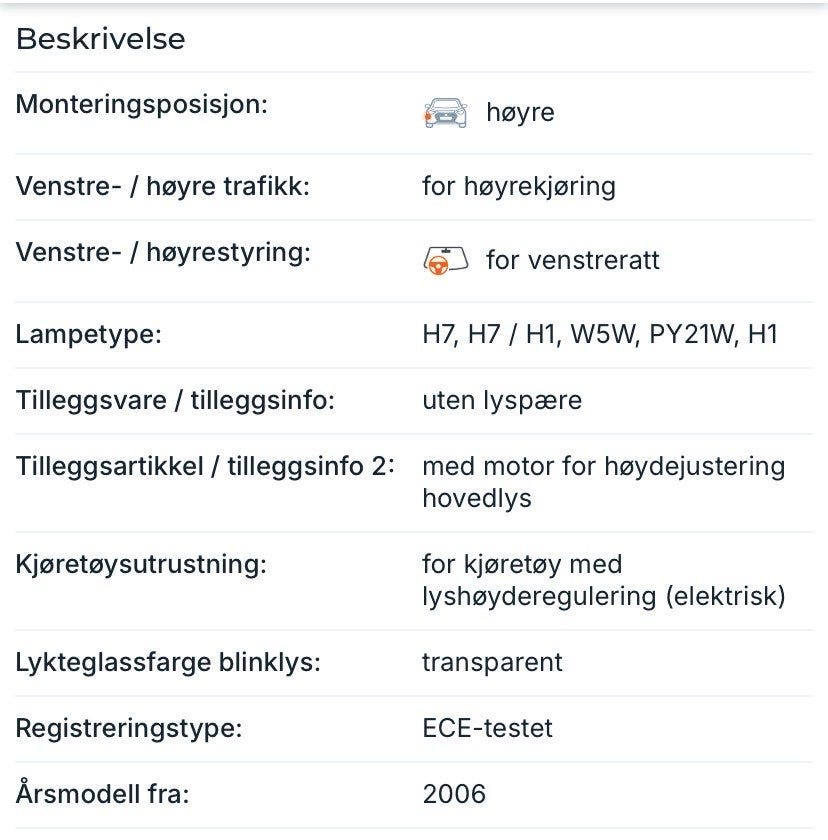The height and width of the screenshot is (840, 828).
Task: Select the for høyrekjøring value text
Action: 519,187
